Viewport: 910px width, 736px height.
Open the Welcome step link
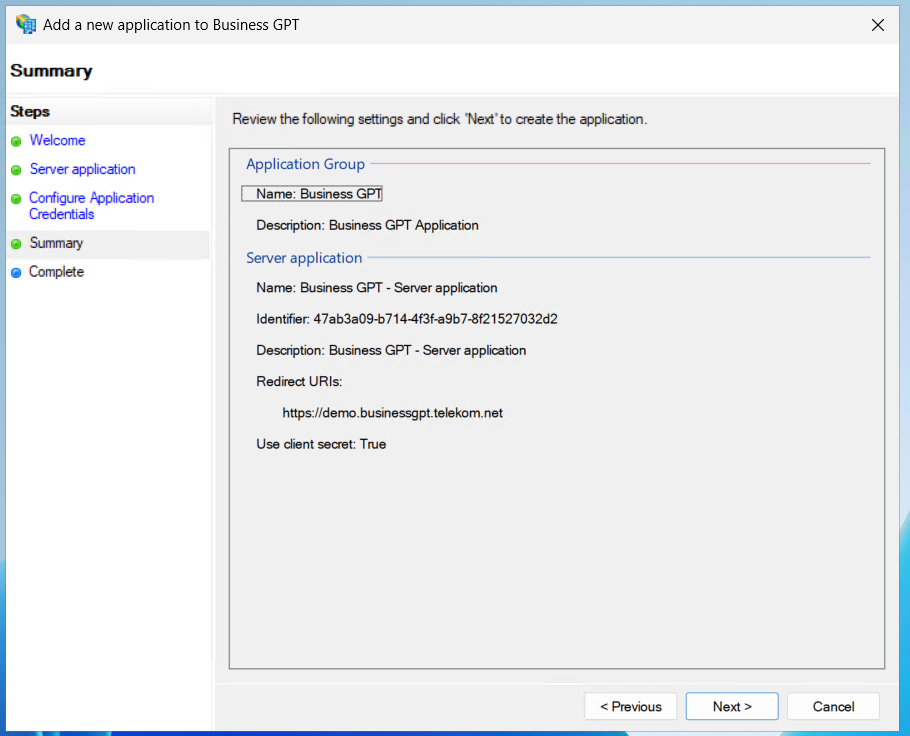pyautogui.click(x=57, y=140)
